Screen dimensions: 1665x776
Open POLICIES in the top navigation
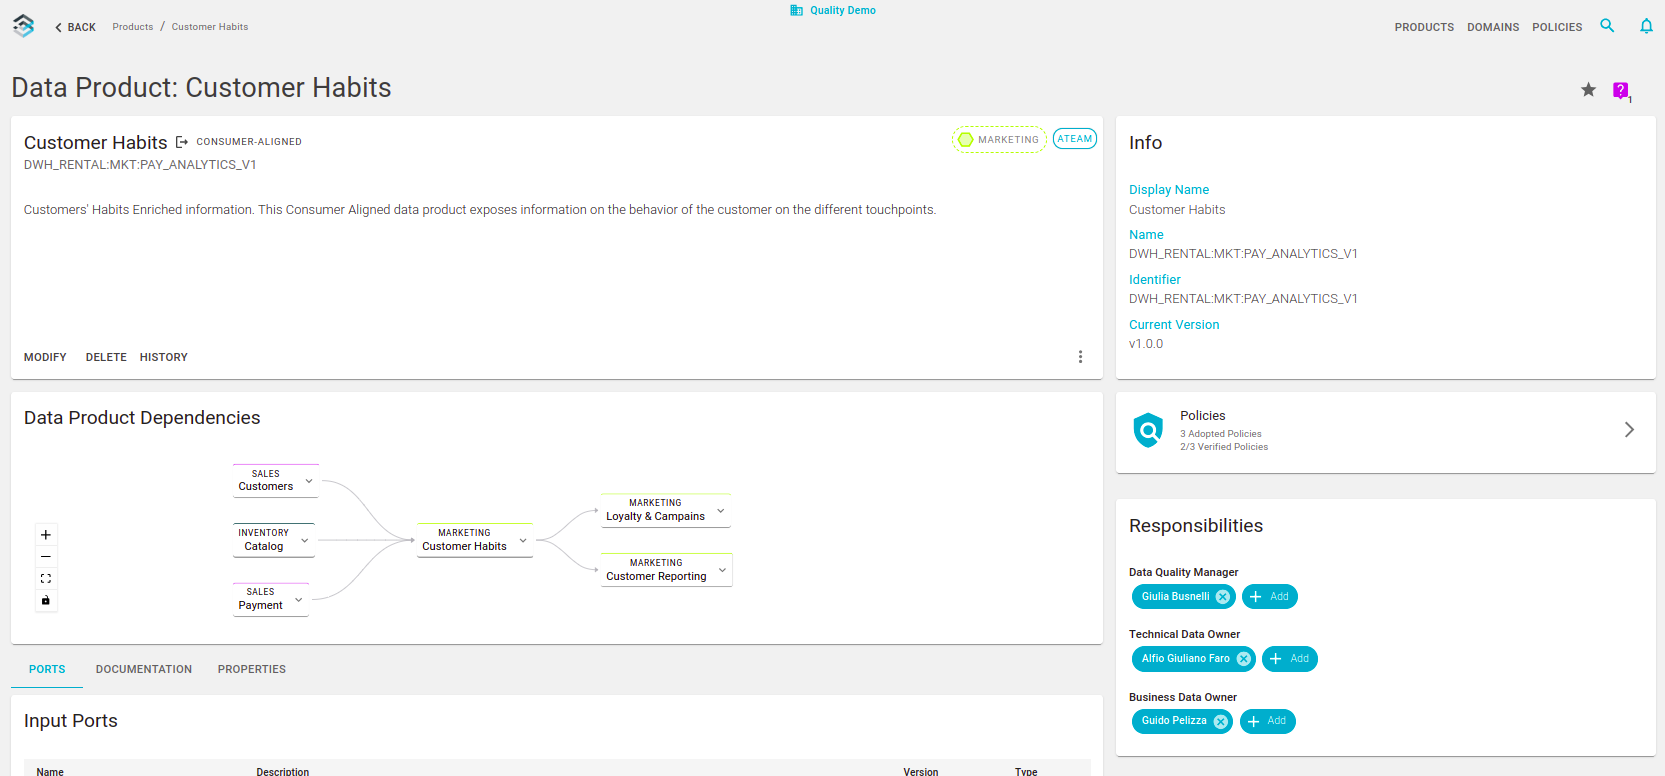(1557, 27)
